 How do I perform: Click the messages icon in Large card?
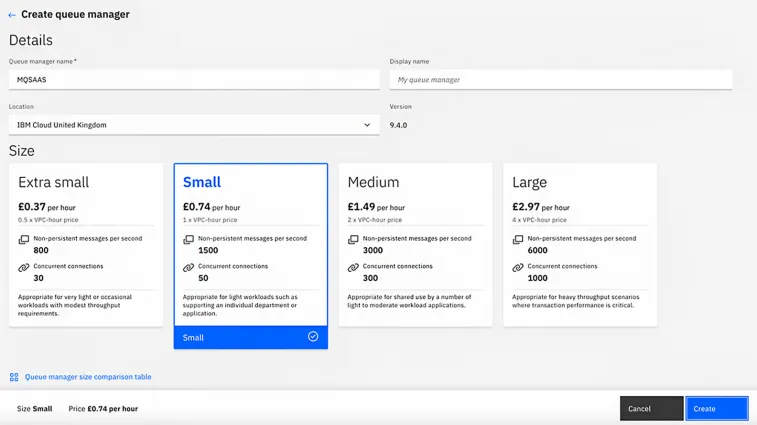(x=518, y=240)
